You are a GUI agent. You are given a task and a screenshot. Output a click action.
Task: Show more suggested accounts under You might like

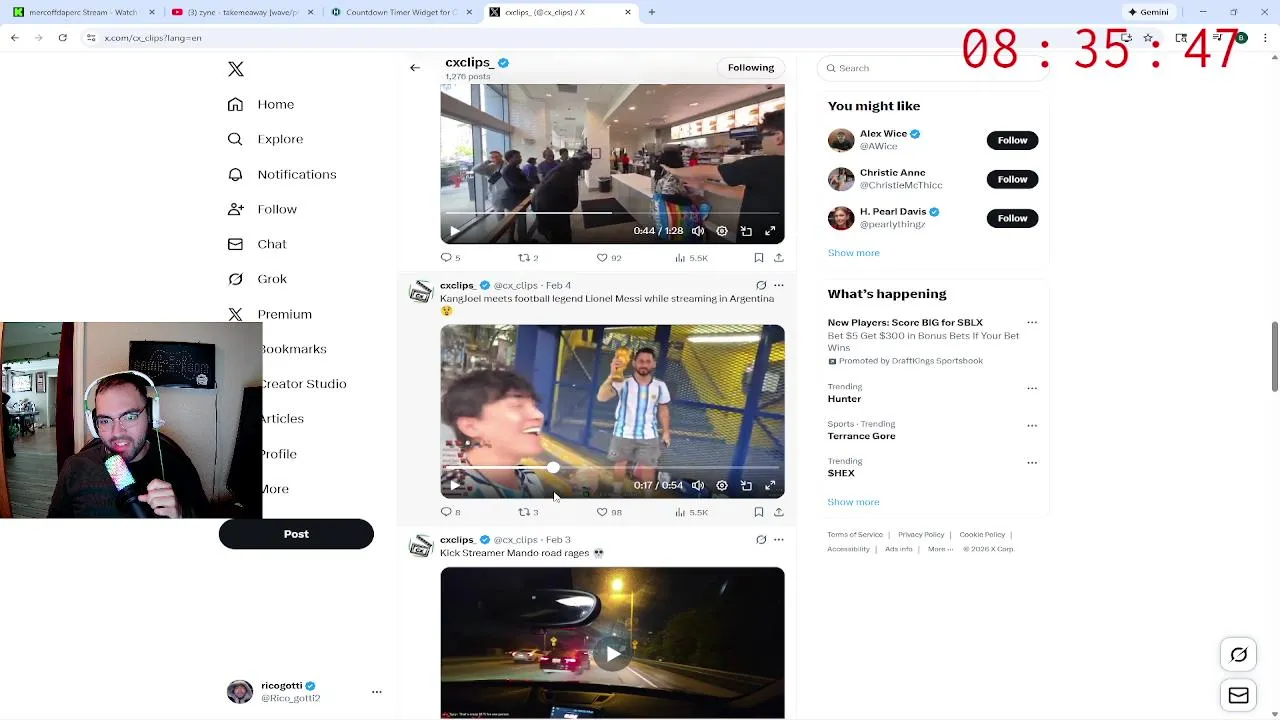(853, 253)
